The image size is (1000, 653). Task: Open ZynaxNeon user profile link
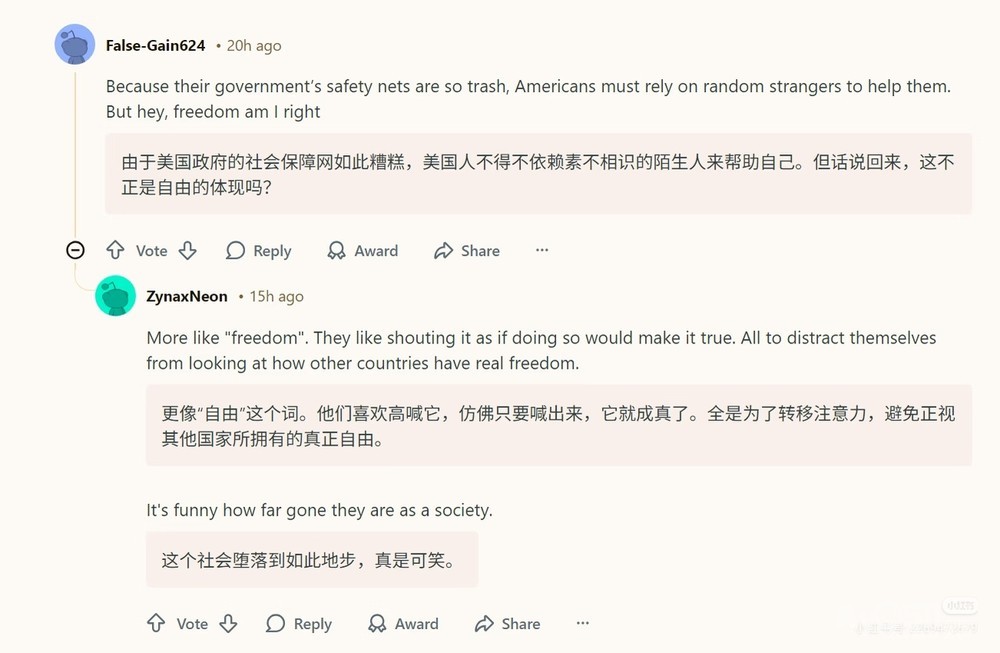click(186, 296)
